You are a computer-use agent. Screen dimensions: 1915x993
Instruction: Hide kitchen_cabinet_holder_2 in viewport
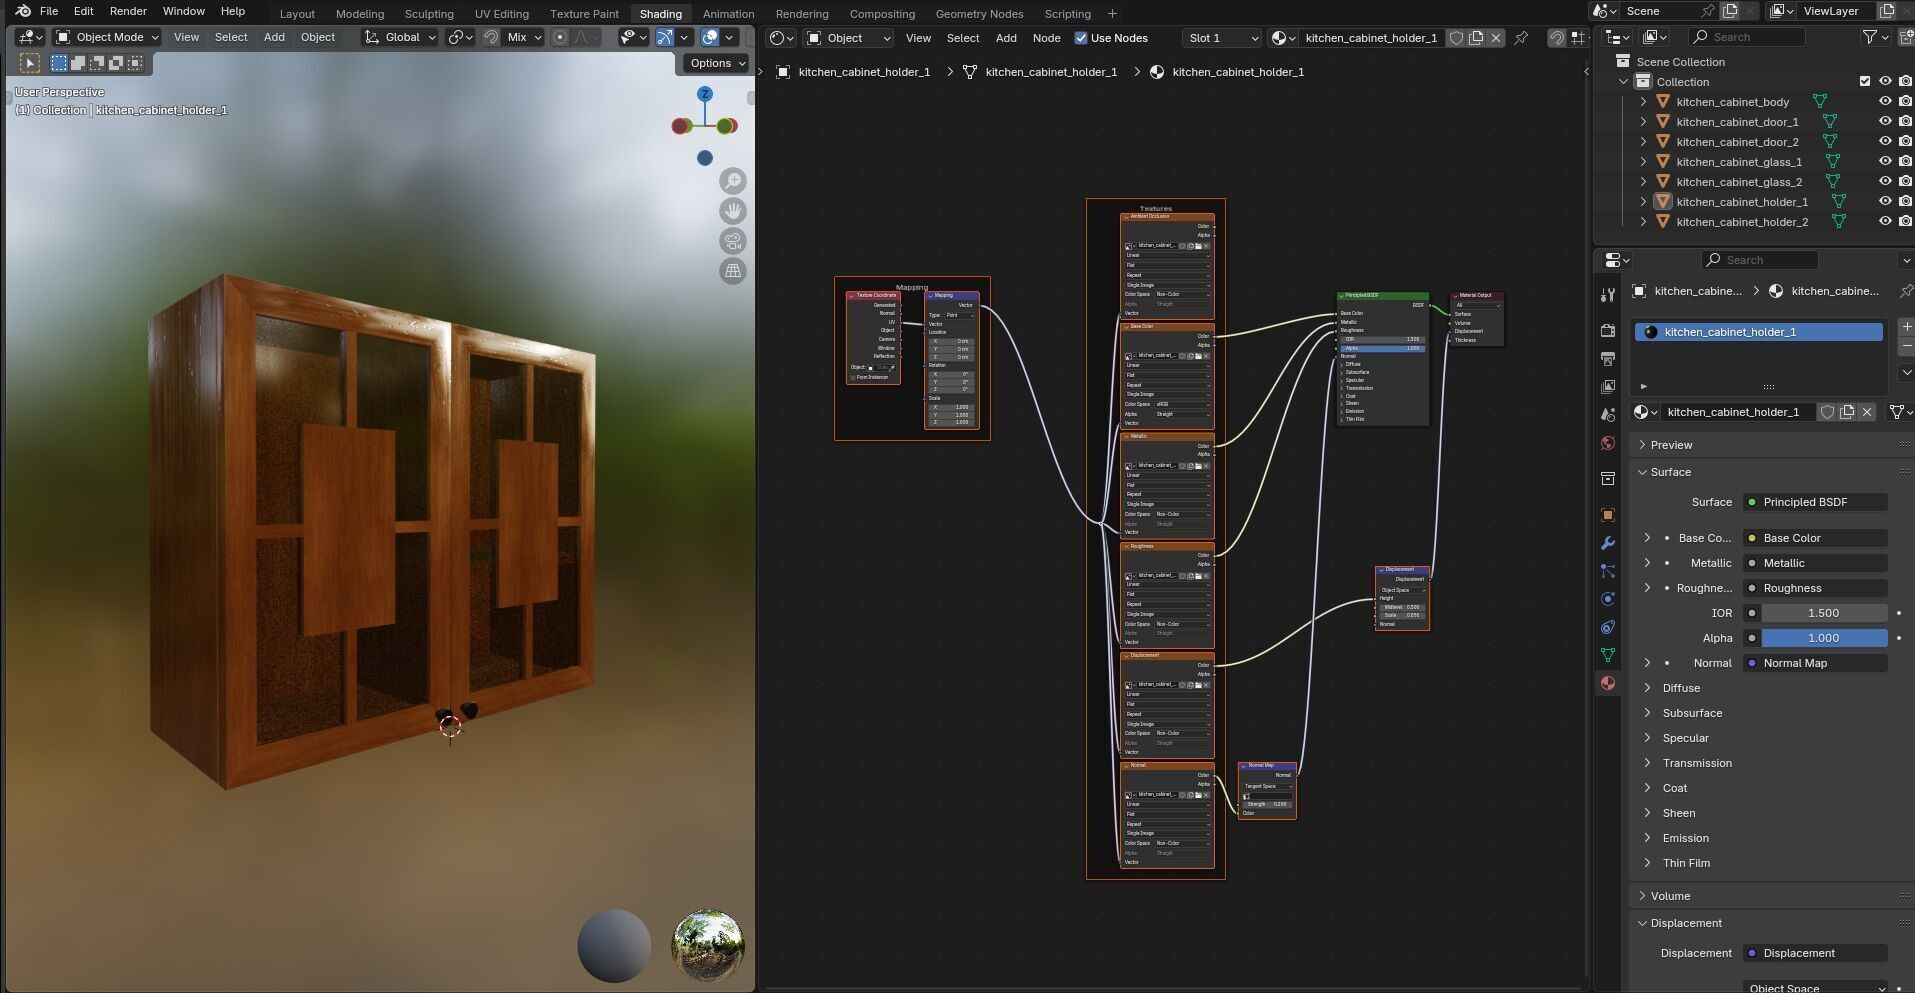(x=1885, y=221)
